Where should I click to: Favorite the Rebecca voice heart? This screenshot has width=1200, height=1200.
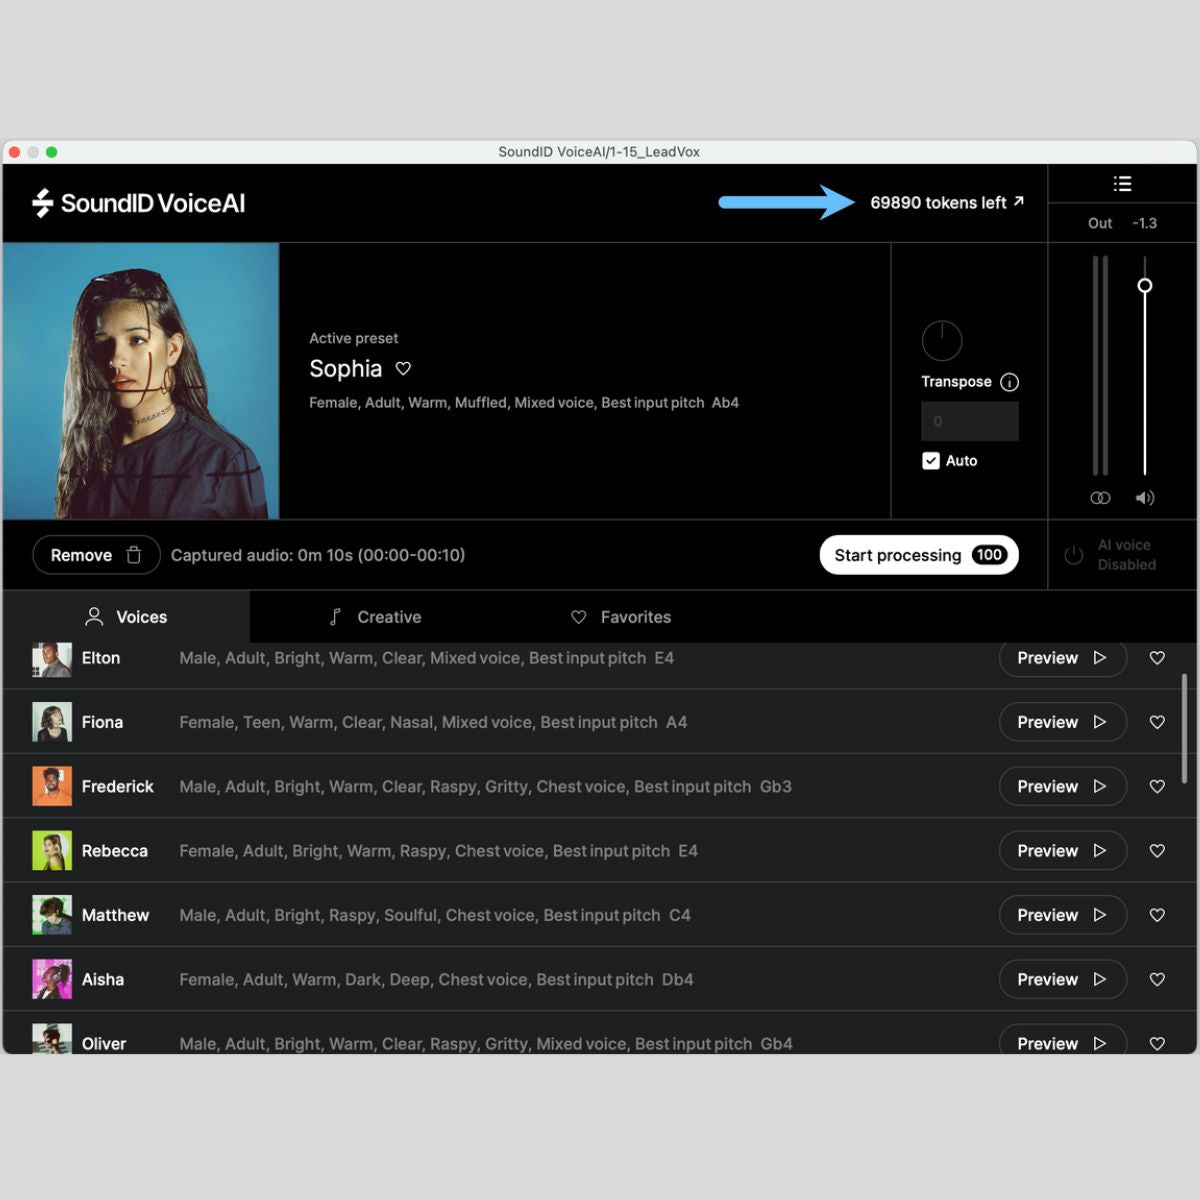click(x=1157, y=851)
